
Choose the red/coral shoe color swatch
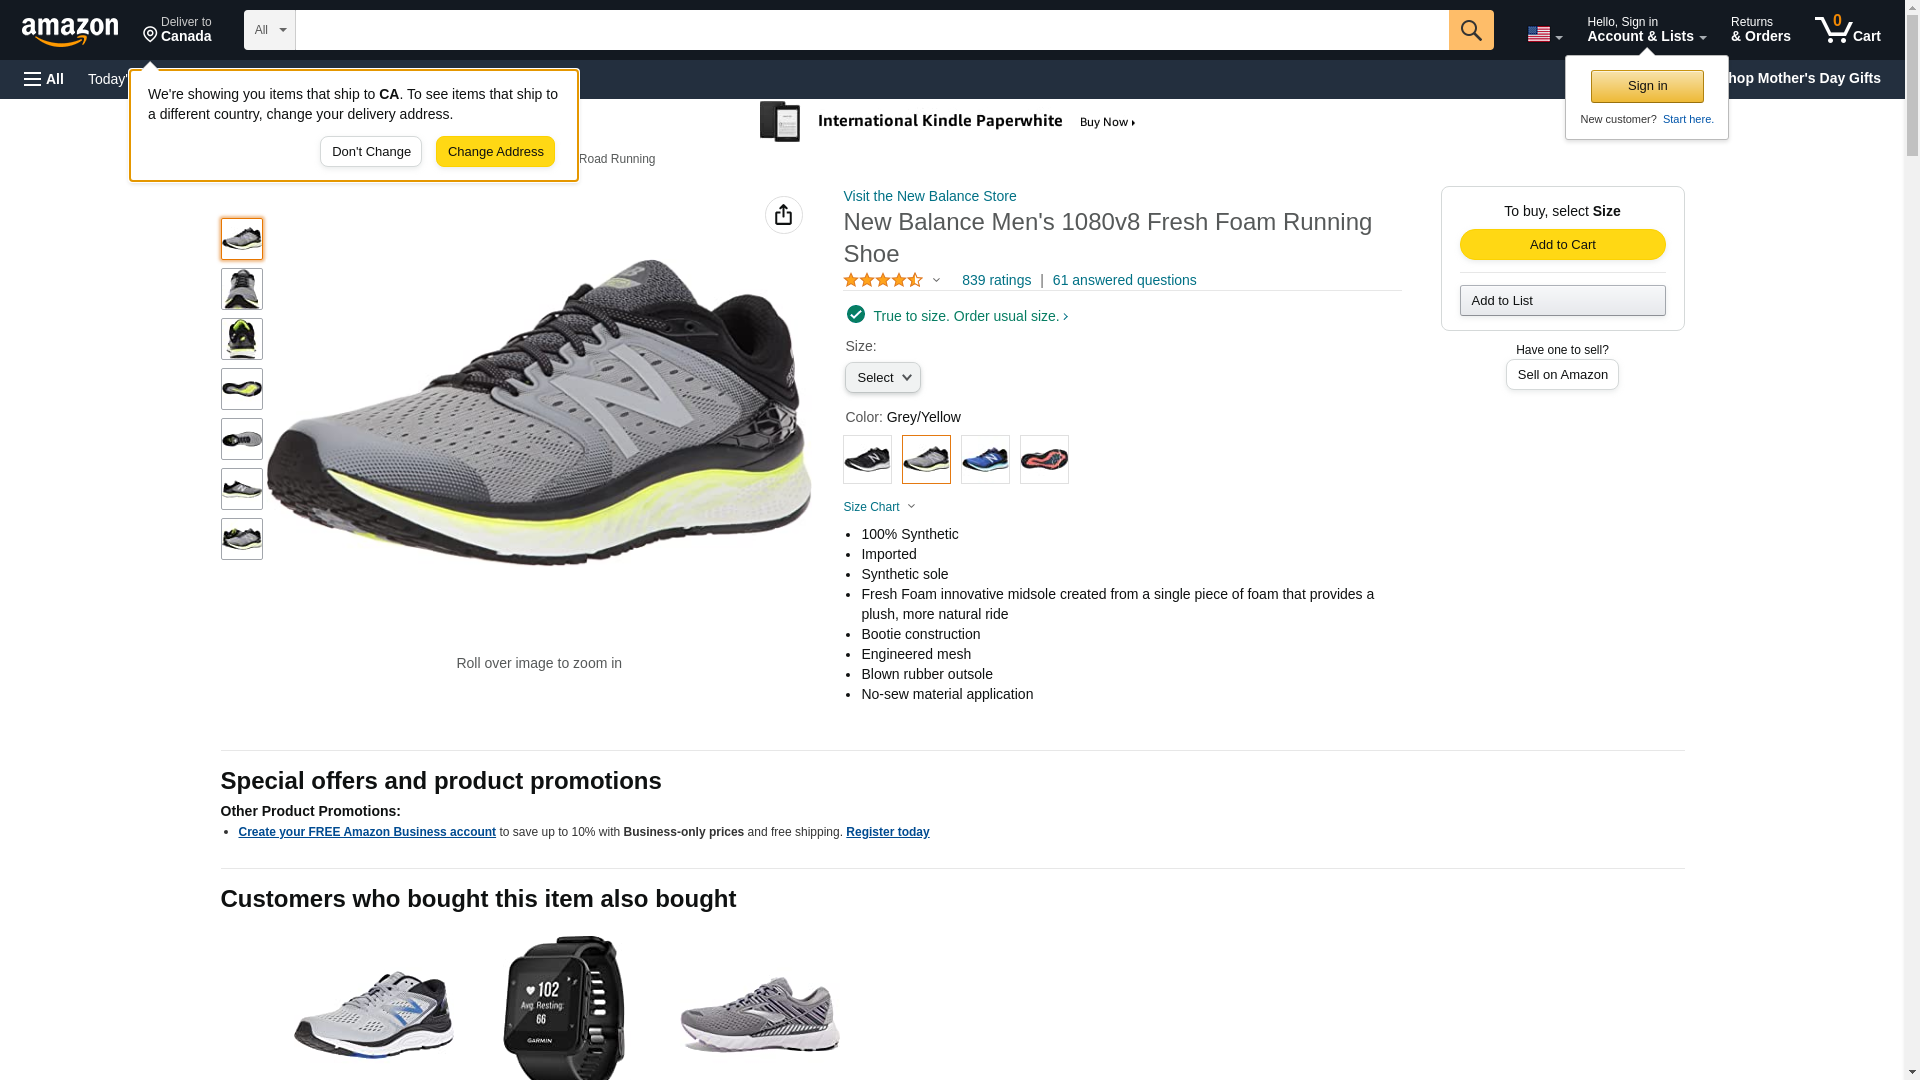1044,460
